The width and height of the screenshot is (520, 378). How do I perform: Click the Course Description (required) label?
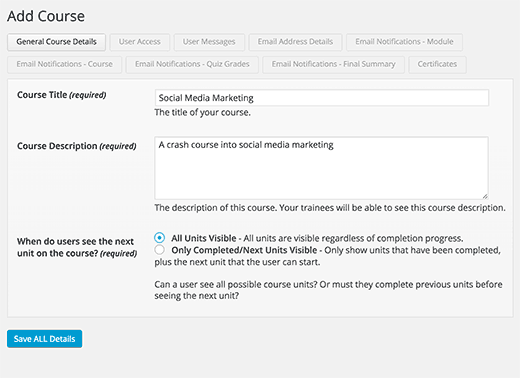(77, 146)
